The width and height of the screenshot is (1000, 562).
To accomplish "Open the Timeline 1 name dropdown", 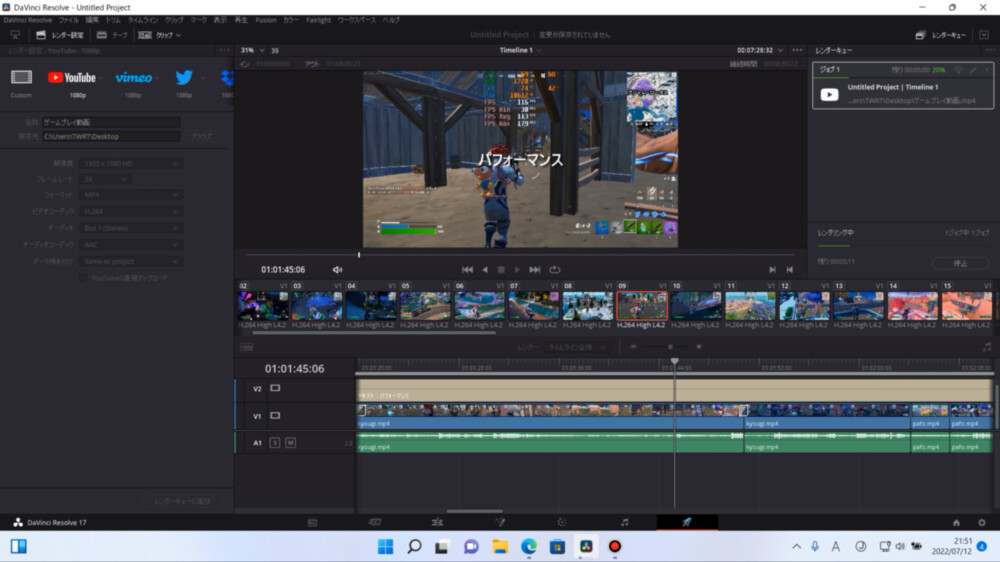I will (x=520, y=50).
